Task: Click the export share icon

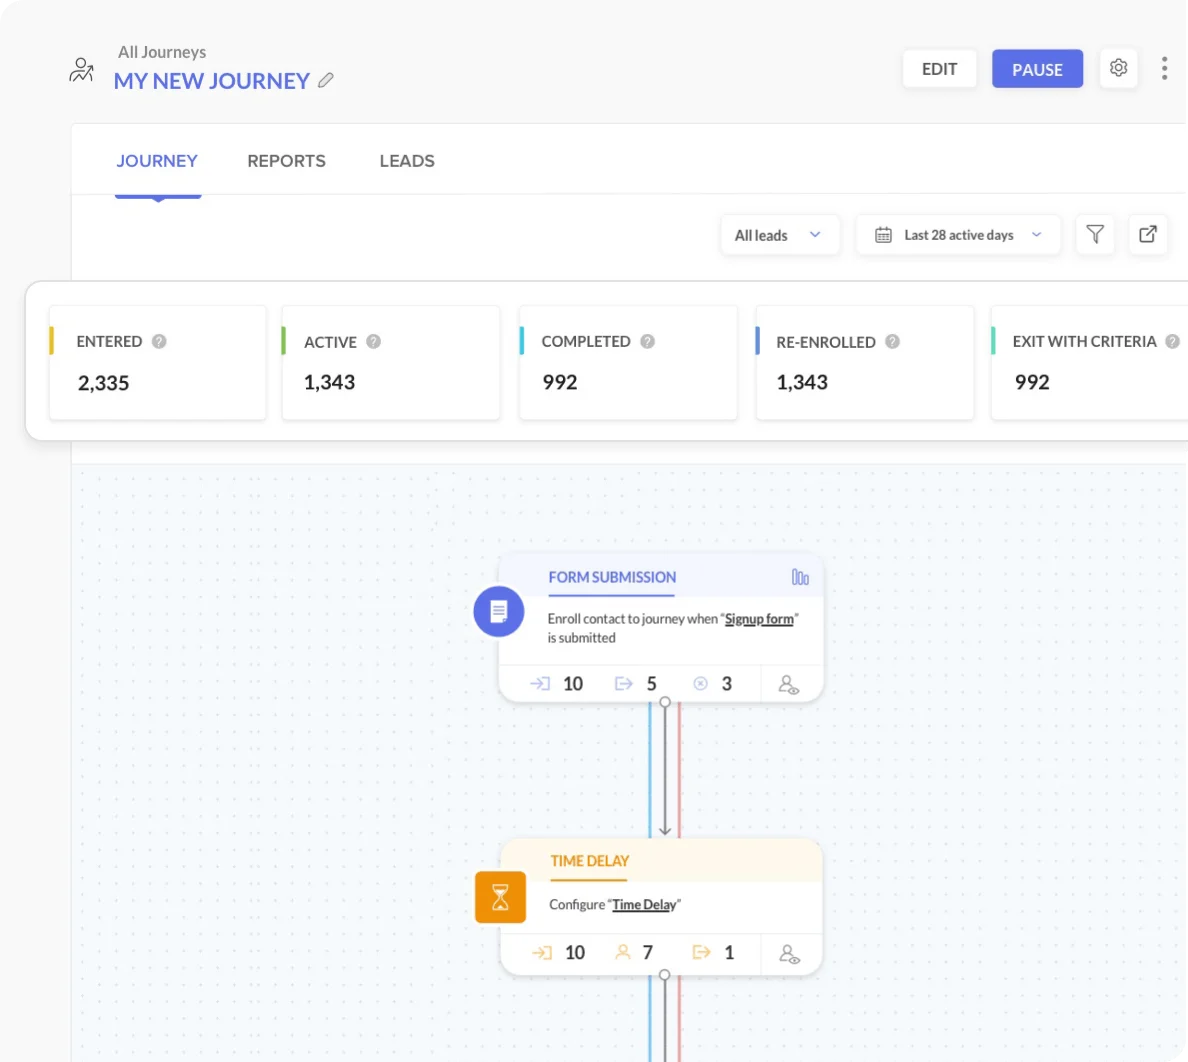Action: coord(1148,235)
